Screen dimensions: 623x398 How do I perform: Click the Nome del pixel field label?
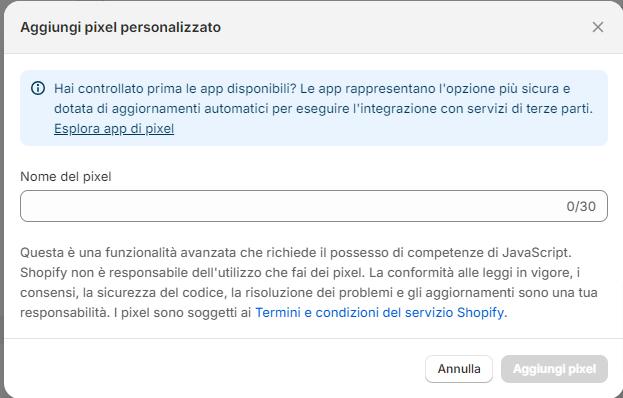66,176
